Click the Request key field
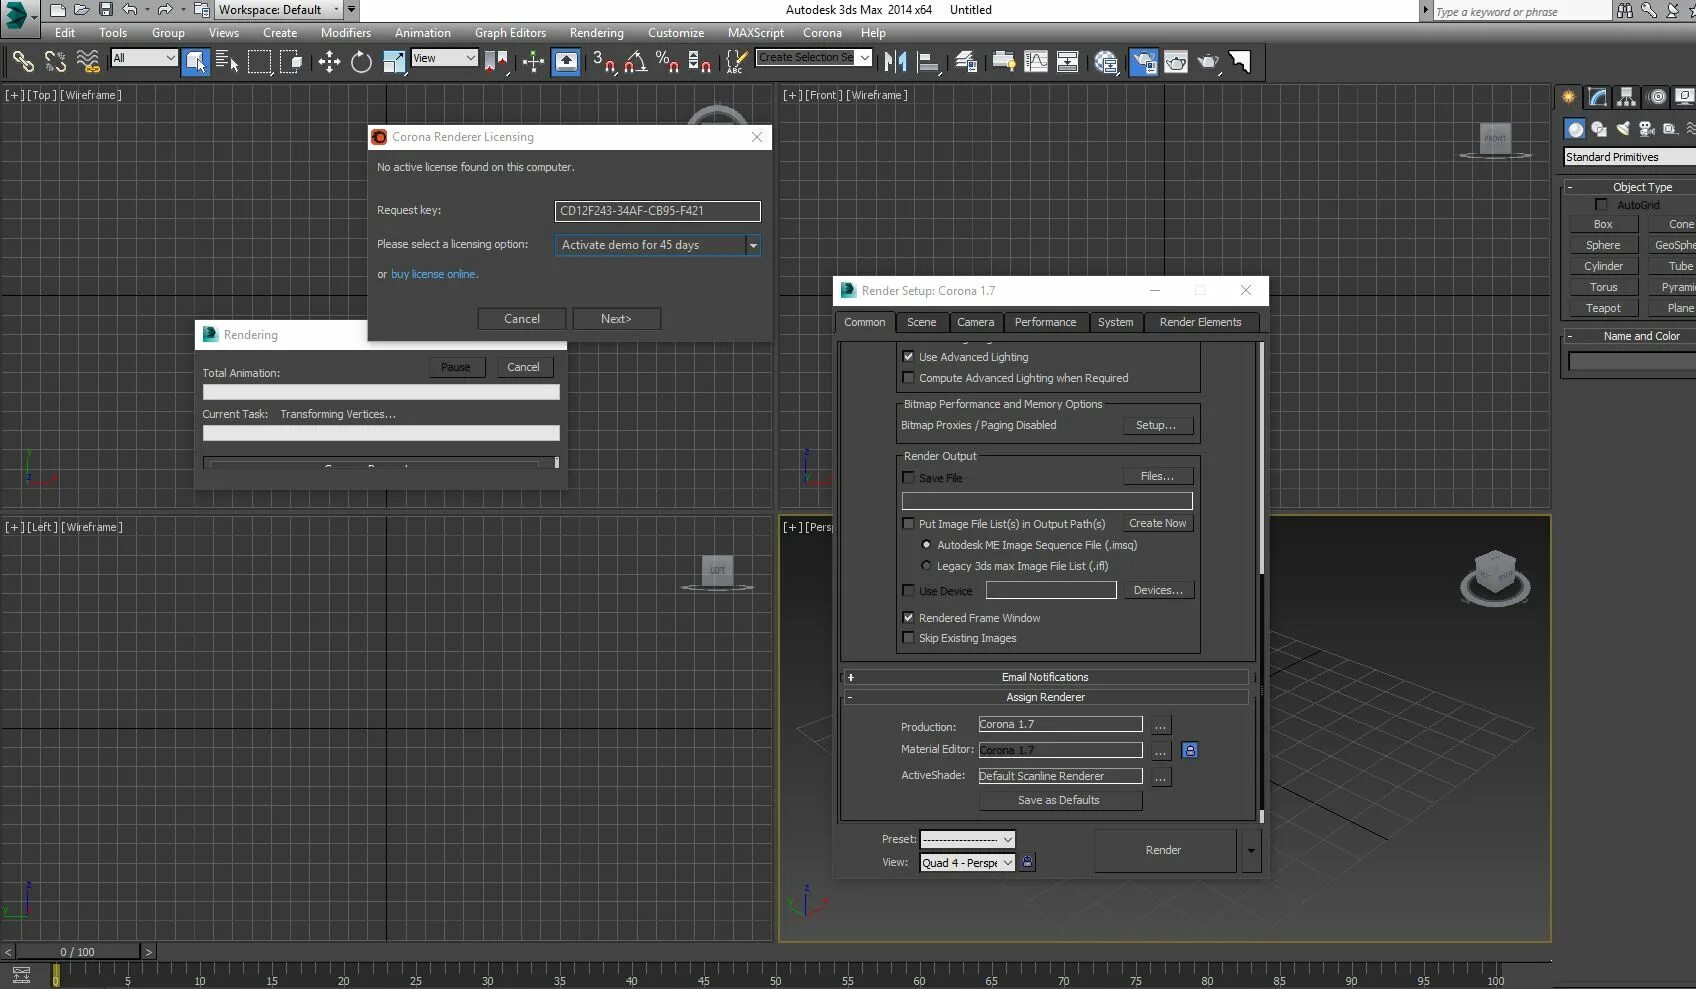The height and width of the screenshot is (989, 1696). pos(657,211)
